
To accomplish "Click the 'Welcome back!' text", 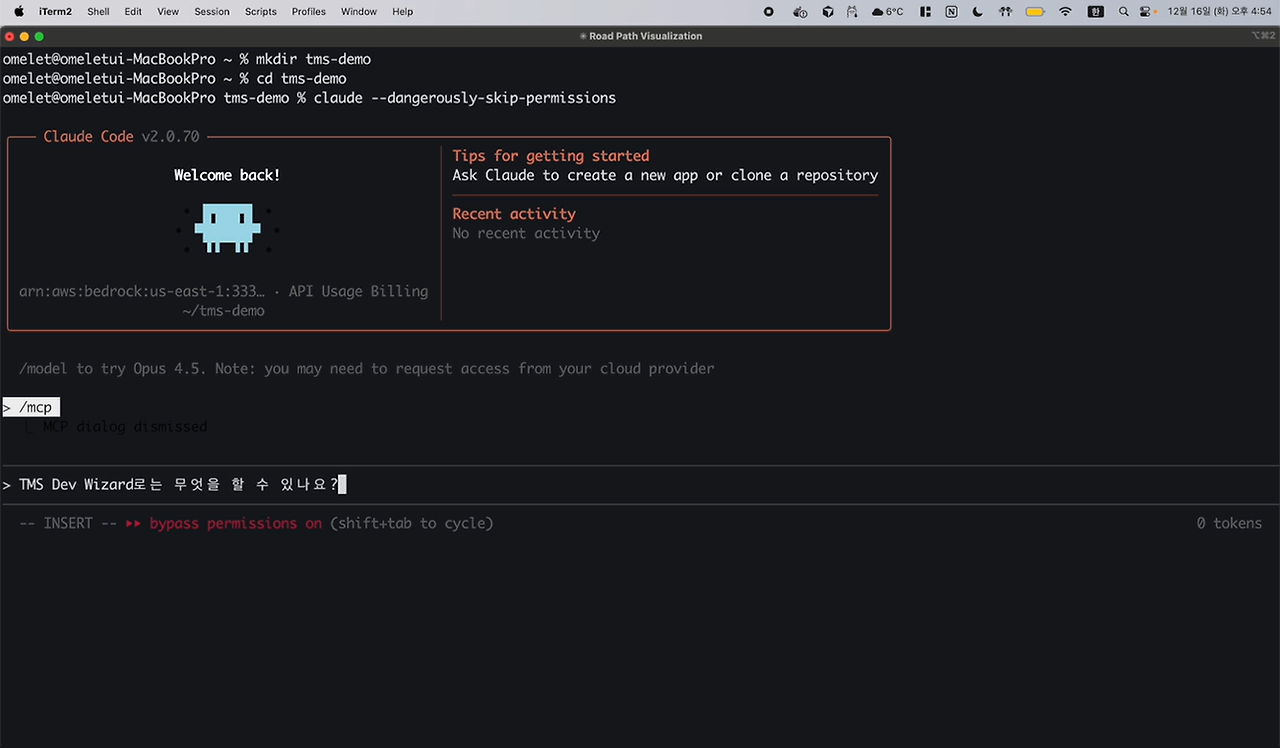I will [227, 175].
